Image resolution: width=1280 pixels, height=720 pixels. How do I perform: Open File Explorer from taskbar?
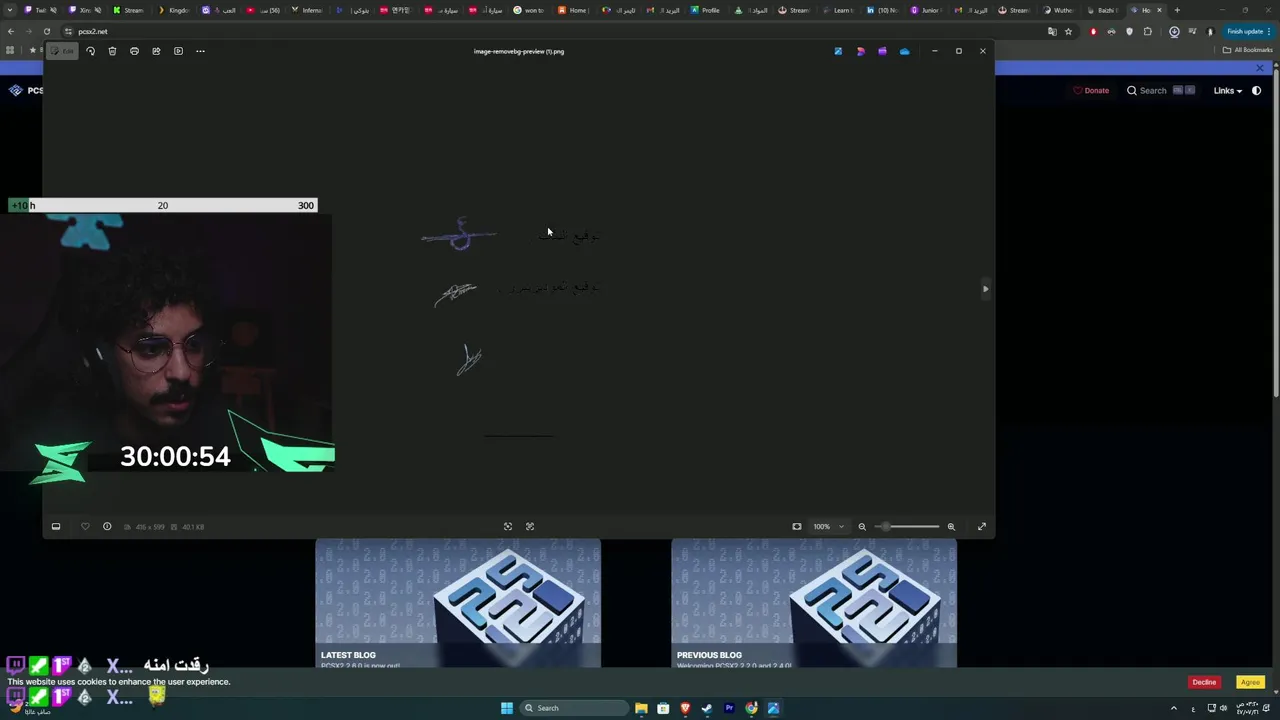click(x=641, y=708)
